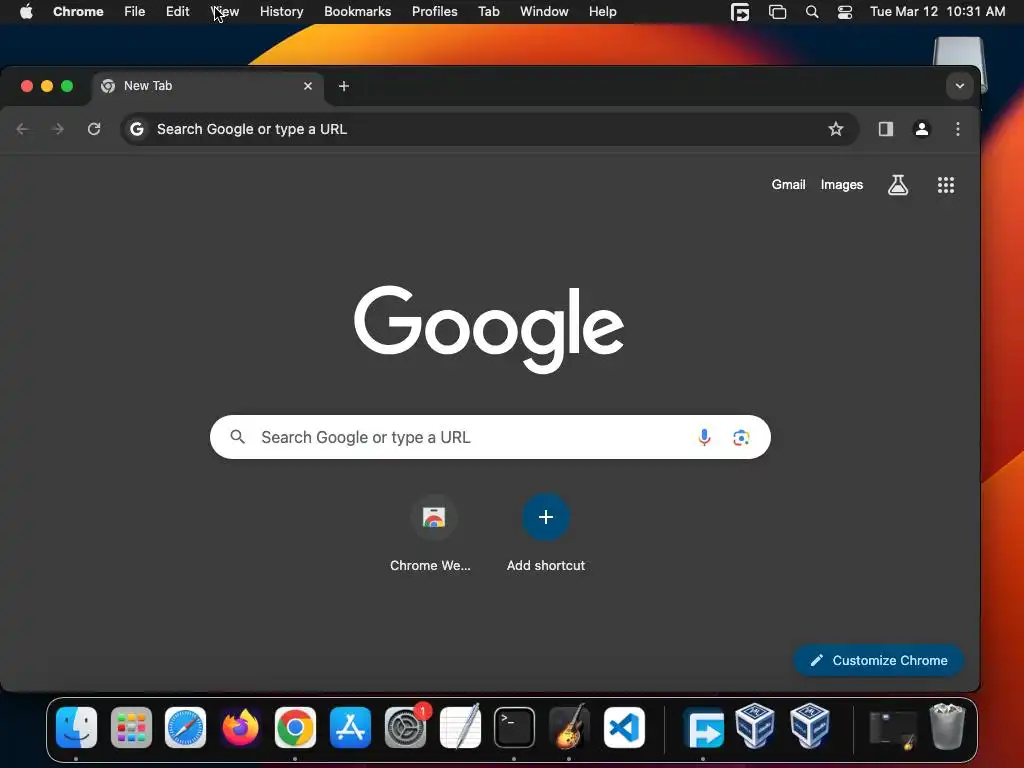Open Google Images link

[x=842, y=185]
